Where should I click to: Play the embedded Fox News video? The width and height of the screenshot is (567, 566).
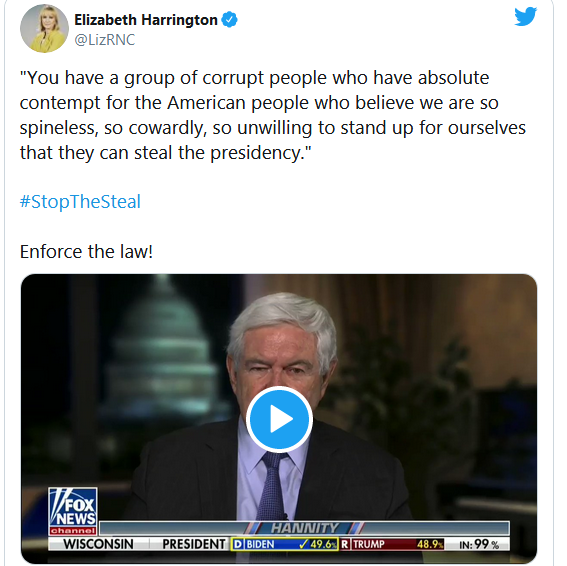tap(279, 419)
